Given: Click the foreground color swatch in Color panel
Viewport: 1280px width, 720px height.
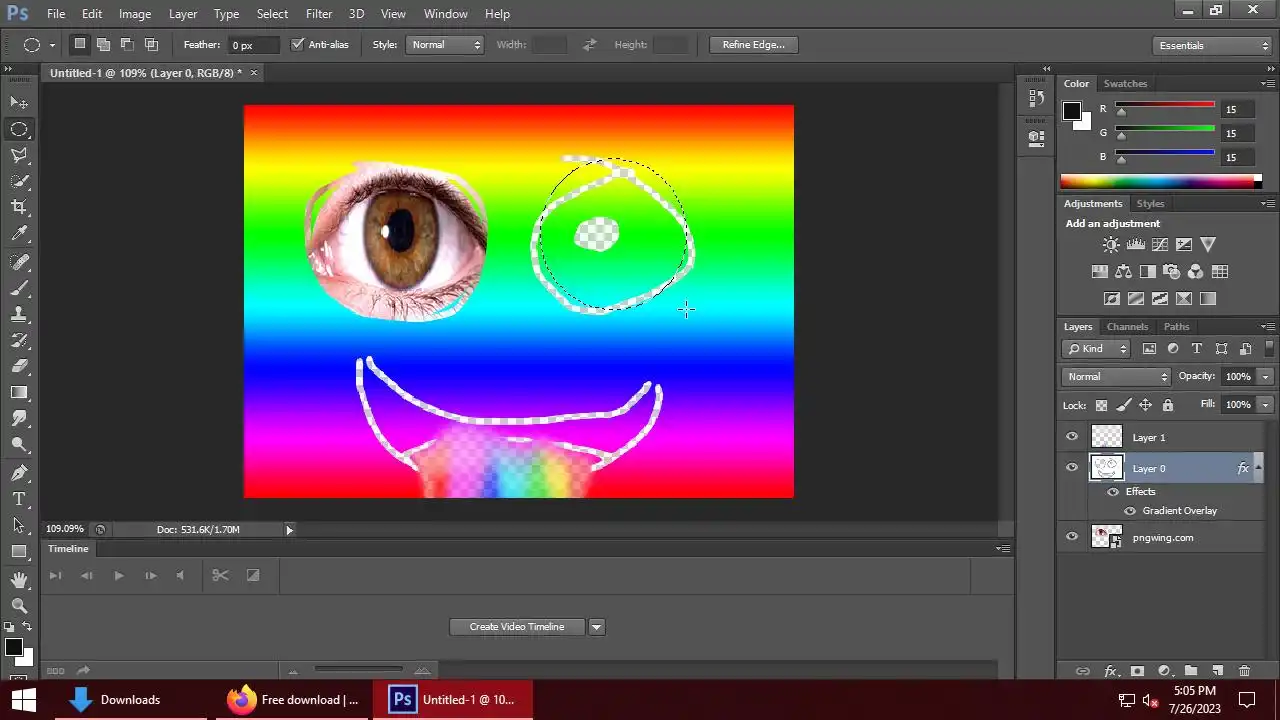Looking at the screenshot, I should pyautogui.click(x=1071, y=111).
